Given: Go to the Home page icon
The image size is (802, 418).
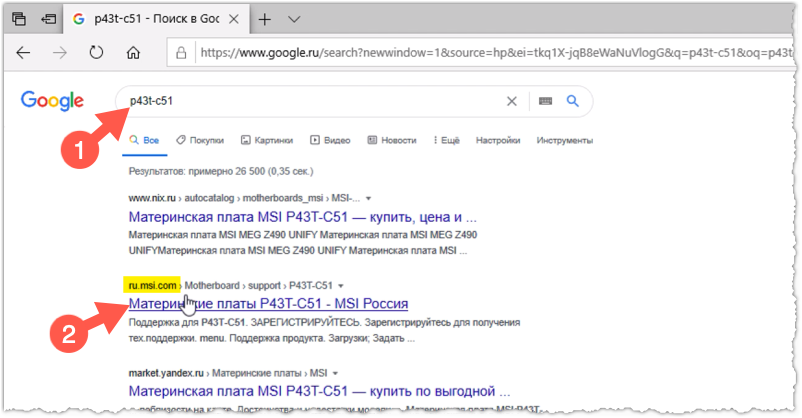Looking at the screenshot, I should pyautogui.click(x=133, y=52).
